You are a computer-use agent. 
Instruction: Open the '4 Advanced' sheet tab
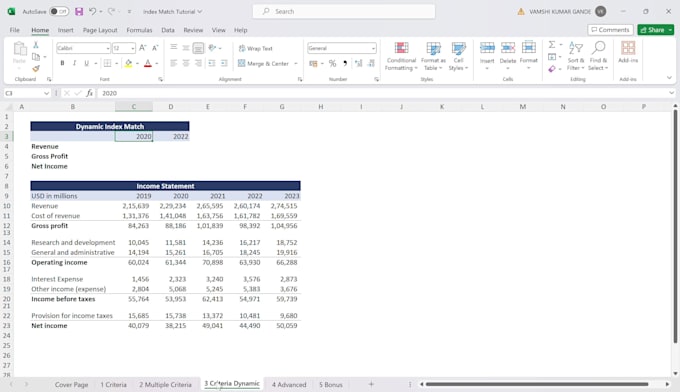point(289,385)
